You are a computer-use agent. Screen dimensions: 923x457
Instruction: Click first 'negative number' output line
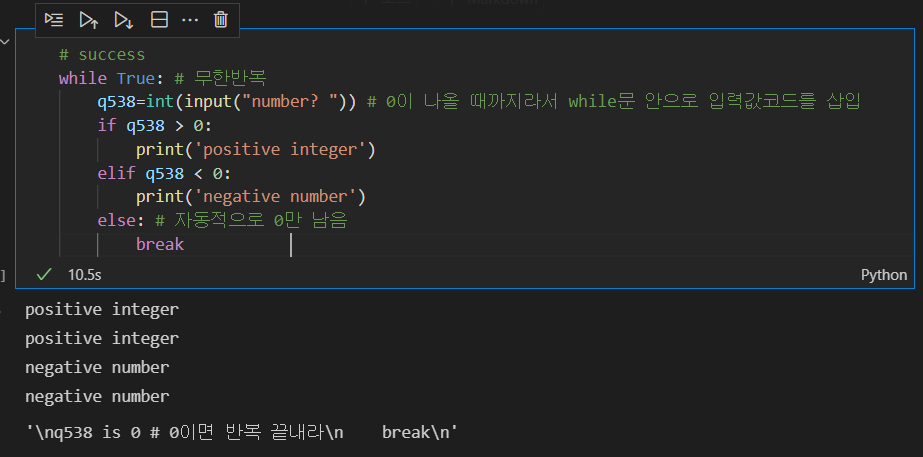click(97, 367)
